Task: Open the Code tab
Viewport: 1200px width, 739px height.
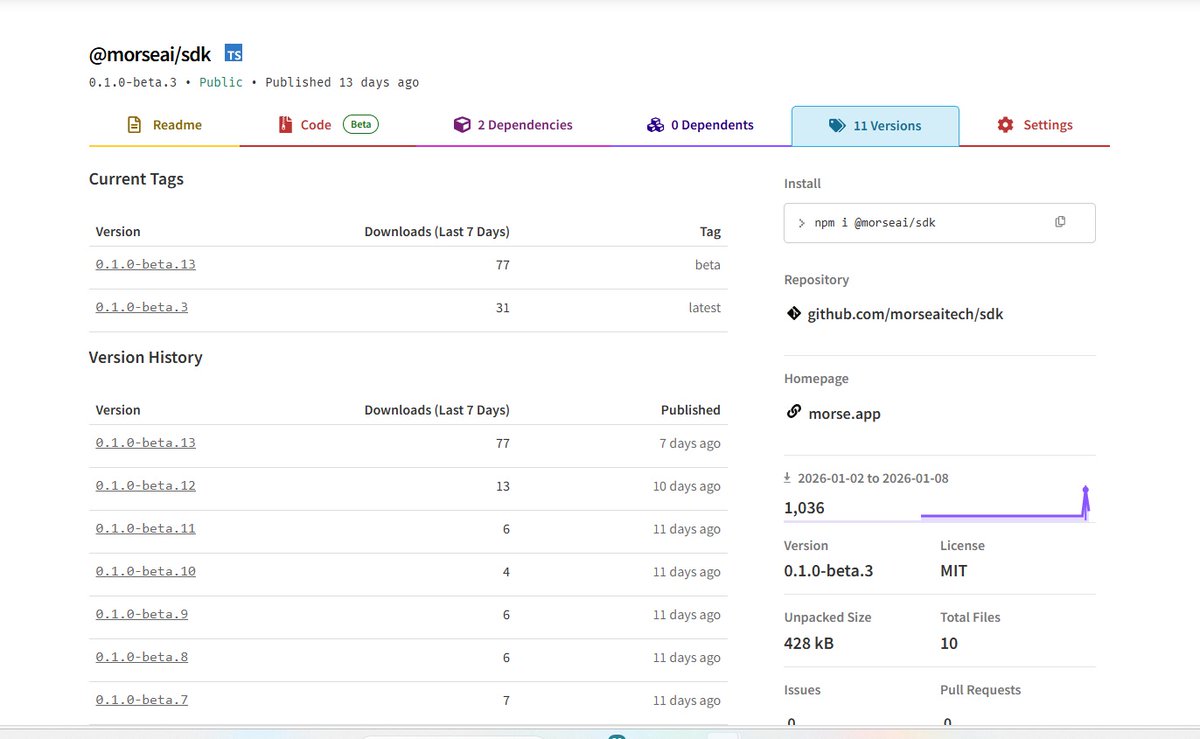Action: [317, 124]
